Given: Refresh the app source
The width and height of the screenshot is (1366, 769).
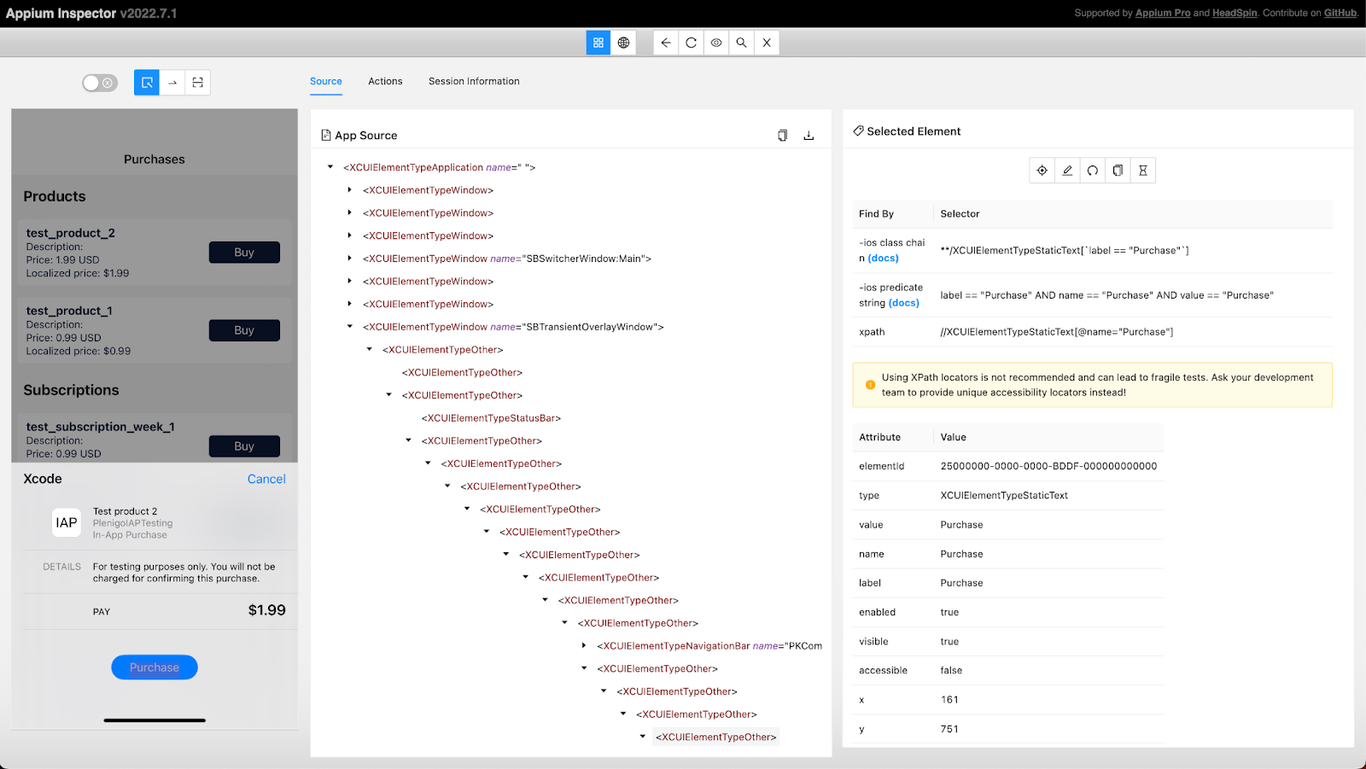Looking at the screenshot, I should click(x=689, y=42).
